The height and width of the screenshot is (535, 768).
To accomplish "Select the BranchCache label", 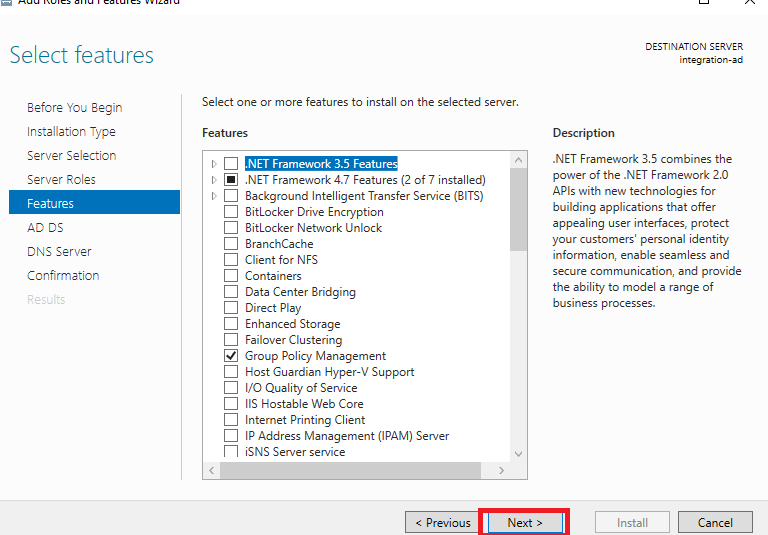I will point(279,244).
